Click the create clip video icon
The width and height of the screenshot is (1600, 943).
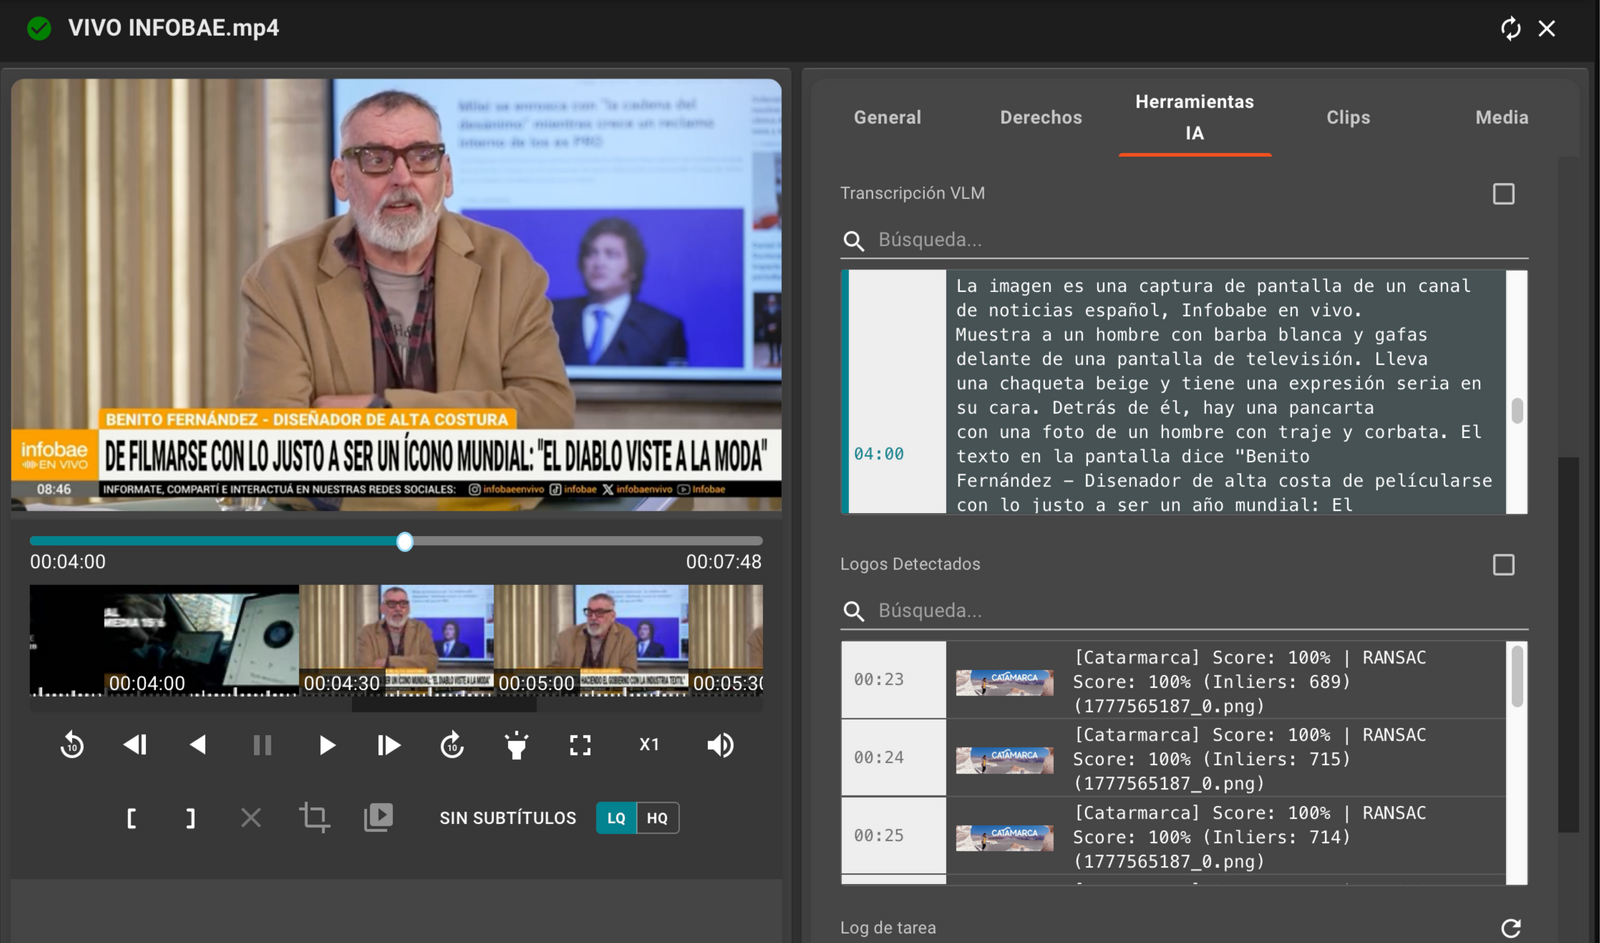coord(378,818)
